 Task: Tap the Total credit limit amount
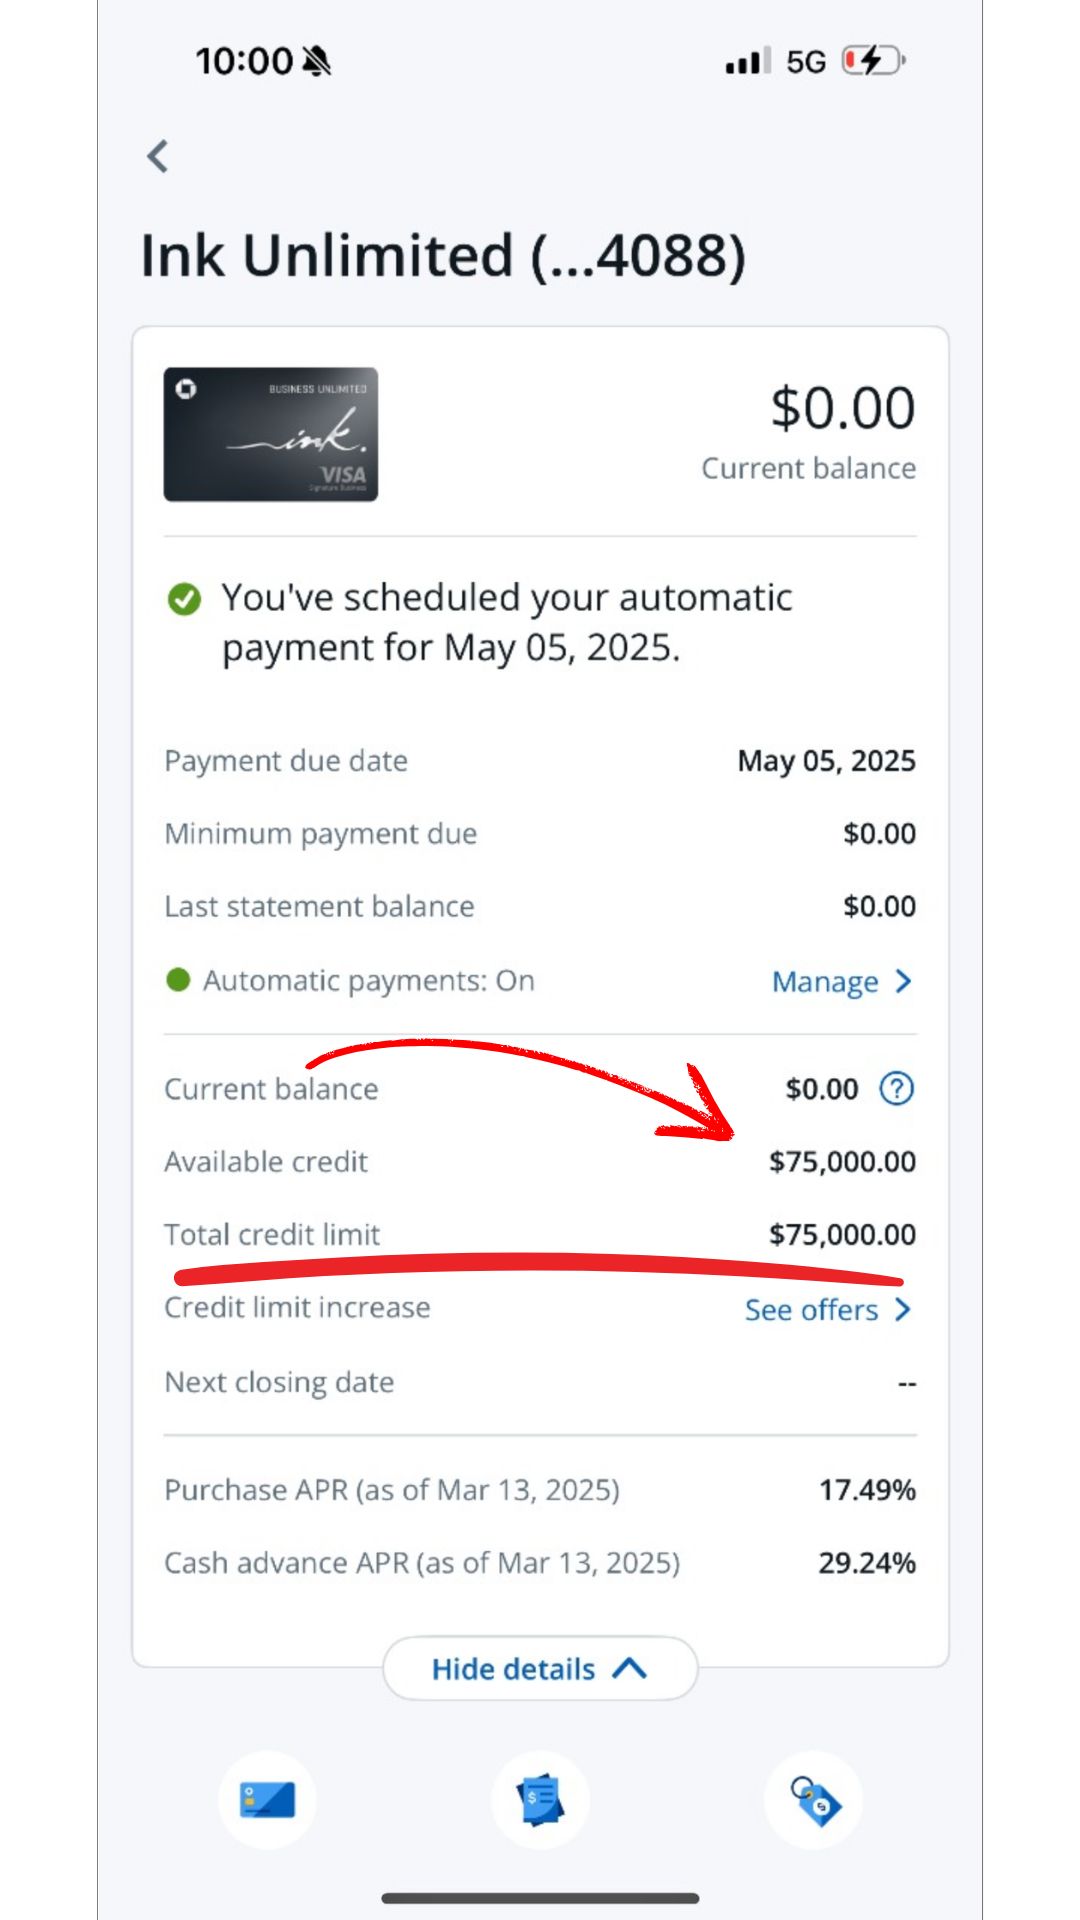pyautogui.click(x=842, y=1234)
